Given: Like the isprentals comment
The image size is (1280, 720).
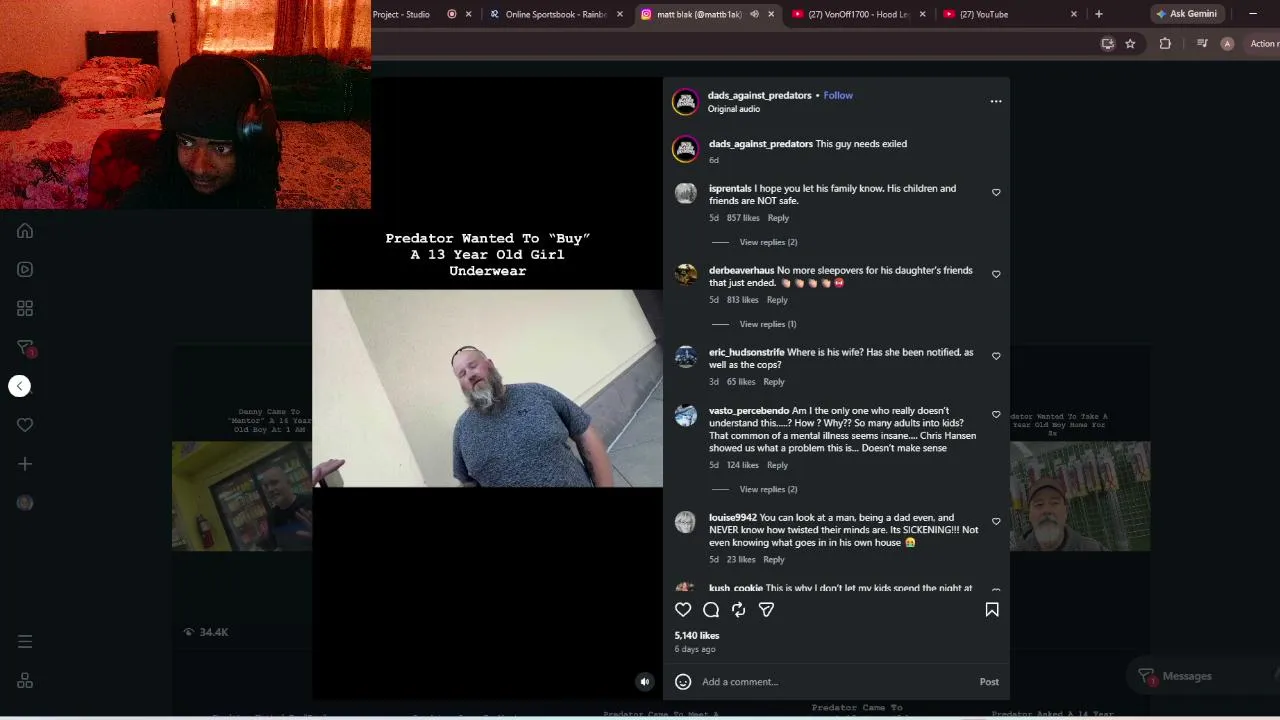Looking at the screenshot, I should pyautogui.click(x=996, y=192).
